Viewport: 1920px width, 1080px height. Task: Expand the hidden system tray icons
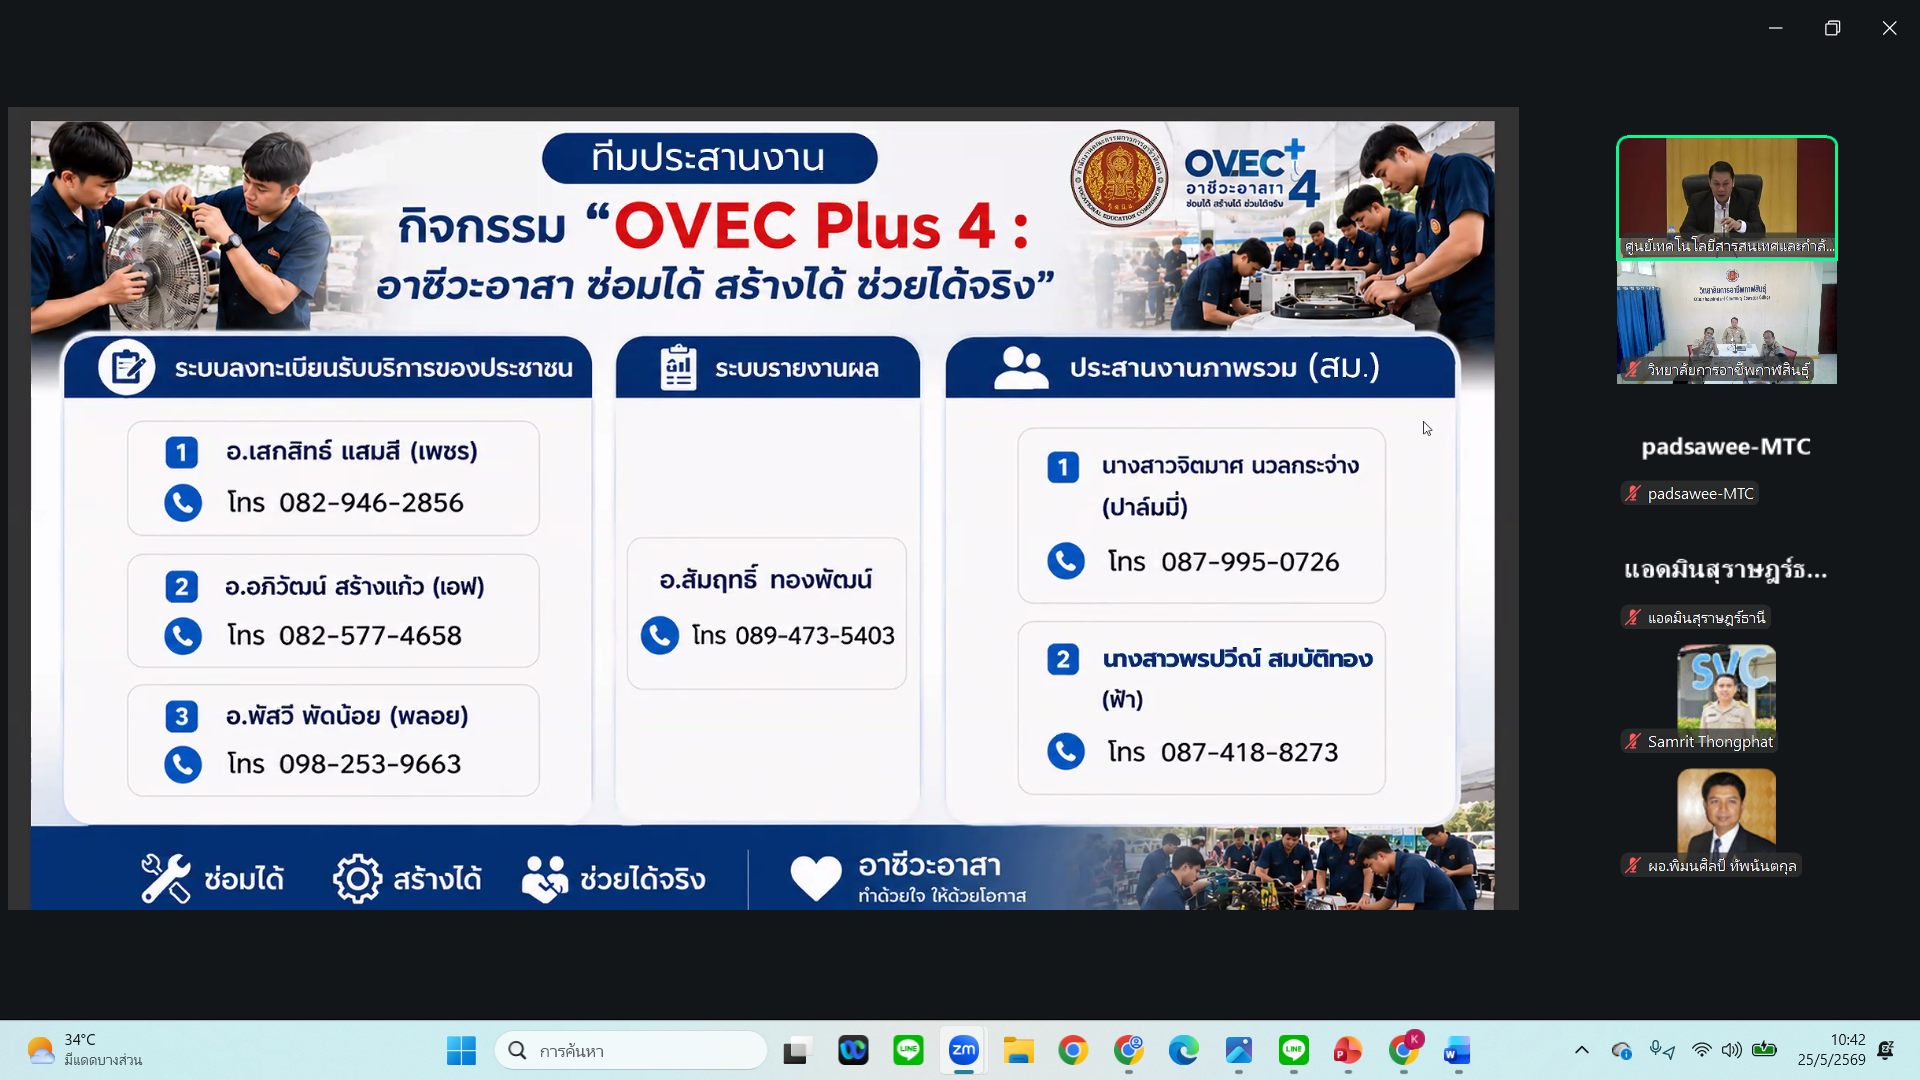1581,1050
